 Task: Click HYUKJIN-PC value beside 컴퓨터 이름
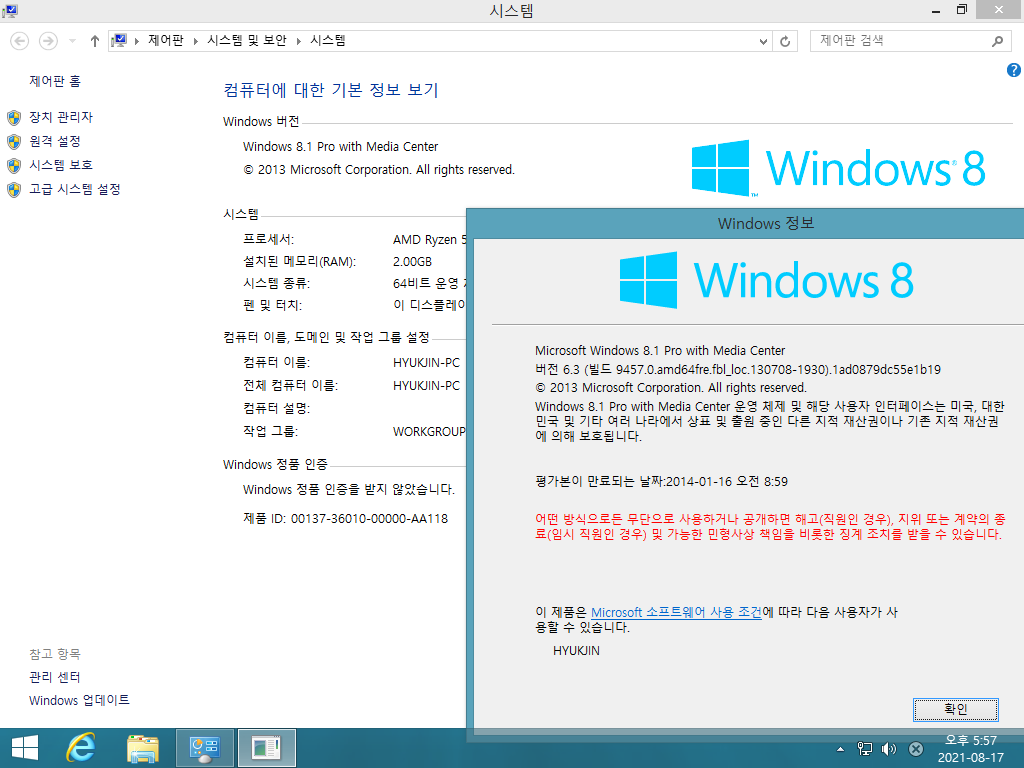426,362
